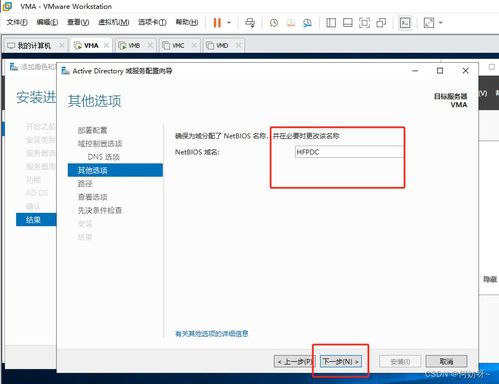
Task: Select 查看选项 in the wizard steps
Action: 92,197
